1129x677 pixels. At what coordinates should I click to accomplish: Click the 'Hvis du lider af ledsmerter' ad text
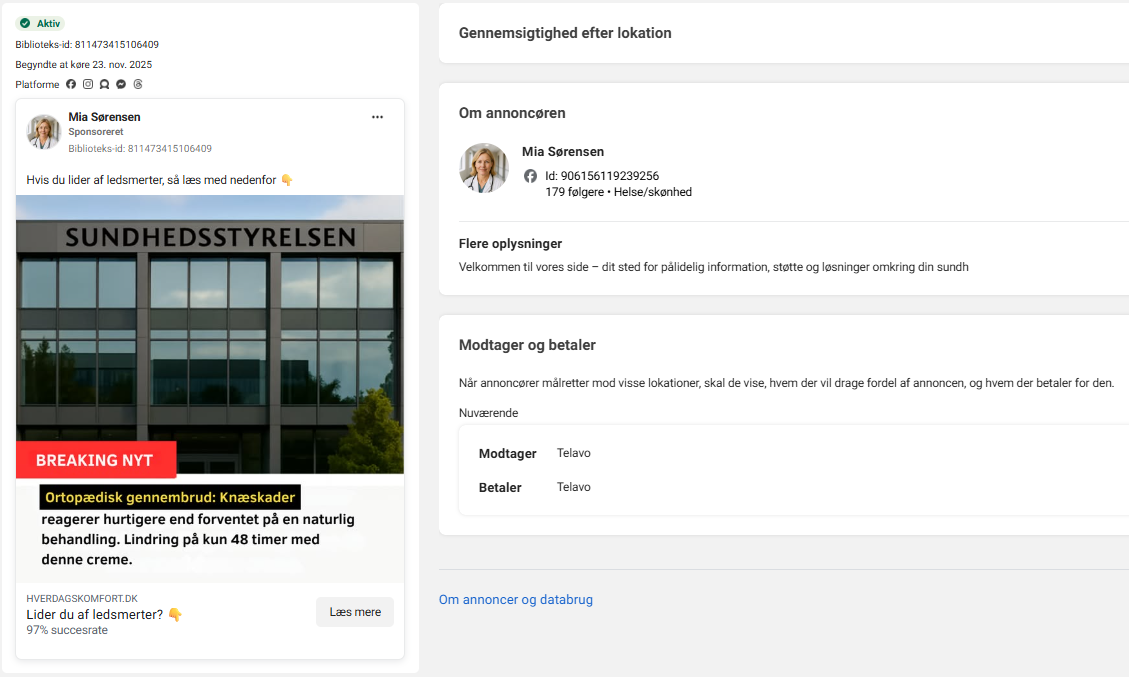tap(159, 180)
